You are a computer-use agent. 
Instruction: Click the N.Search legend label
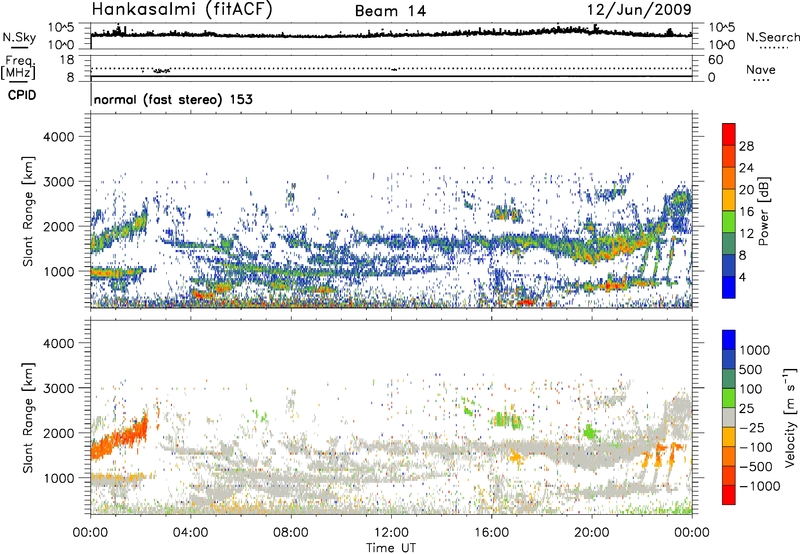pyautogui.click(x=772, y=37)
